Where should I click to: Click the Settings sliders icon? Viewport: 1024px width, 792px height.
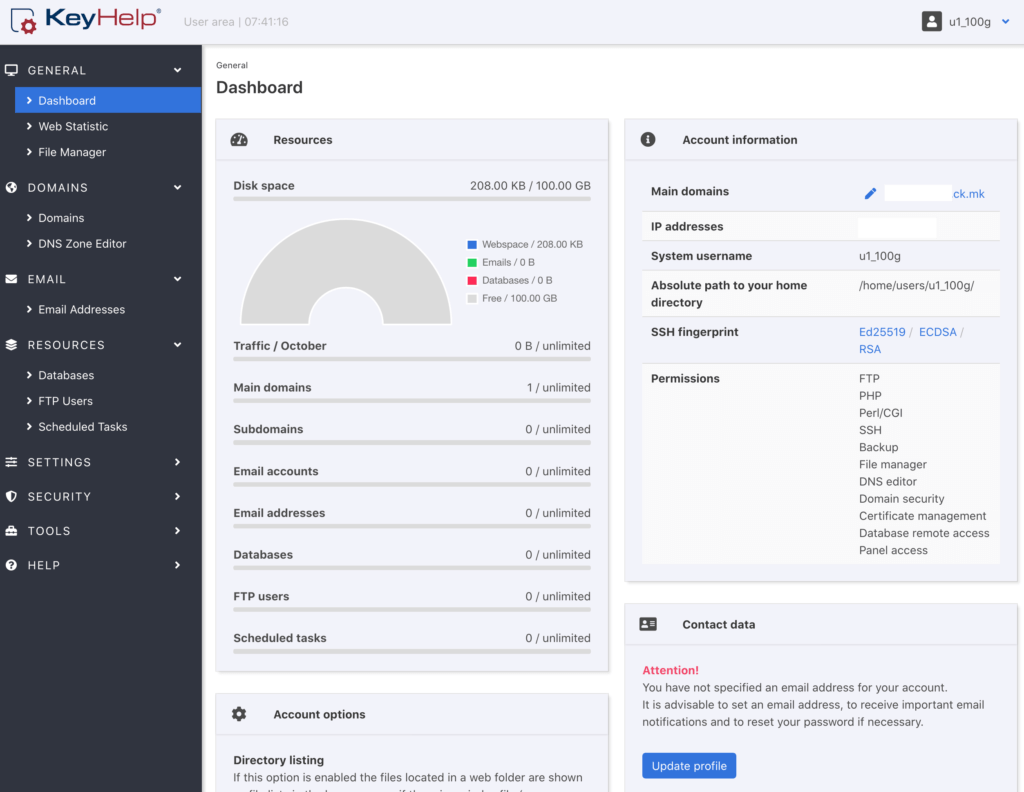point(11,462)
